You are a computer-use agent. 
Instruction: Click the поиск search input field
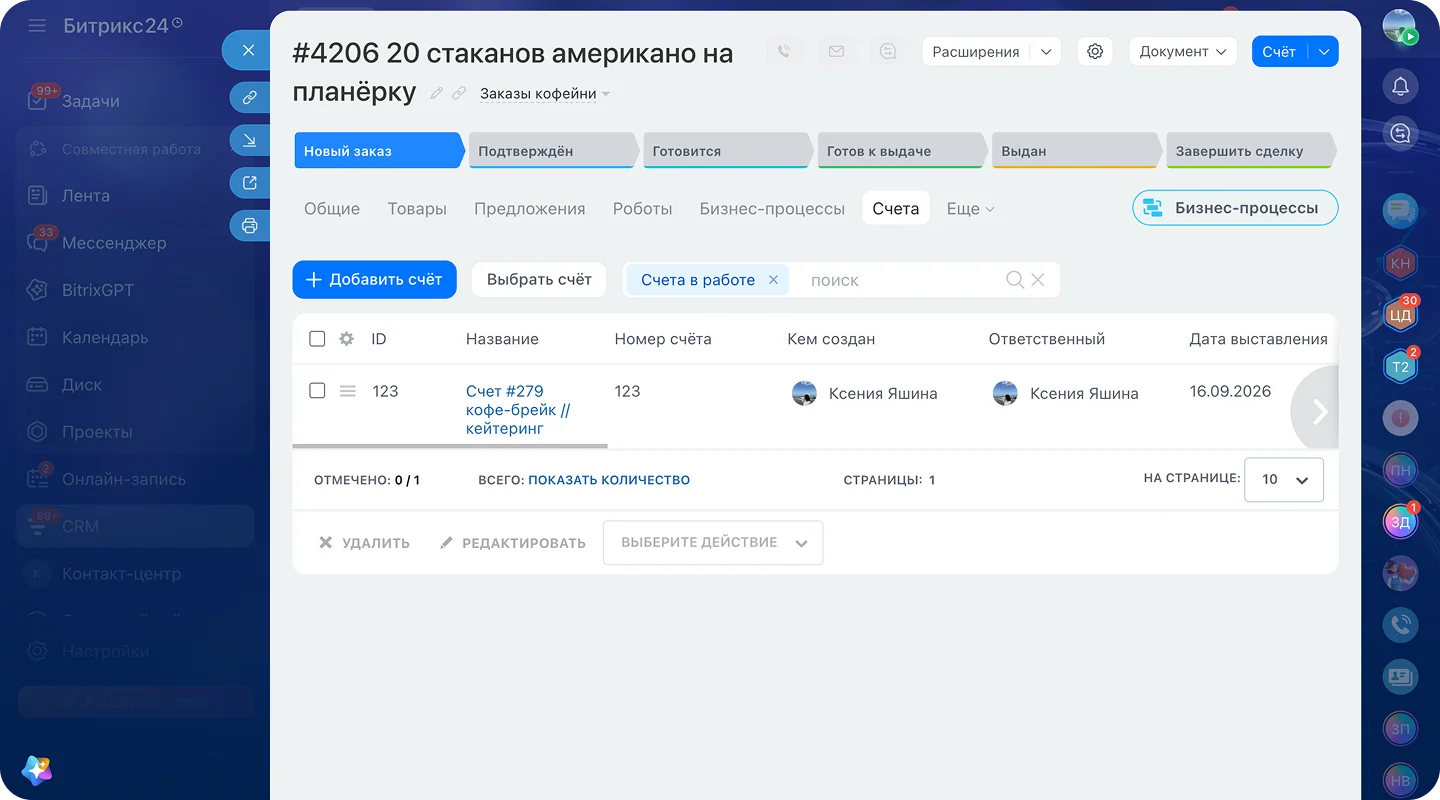[900, 280]
